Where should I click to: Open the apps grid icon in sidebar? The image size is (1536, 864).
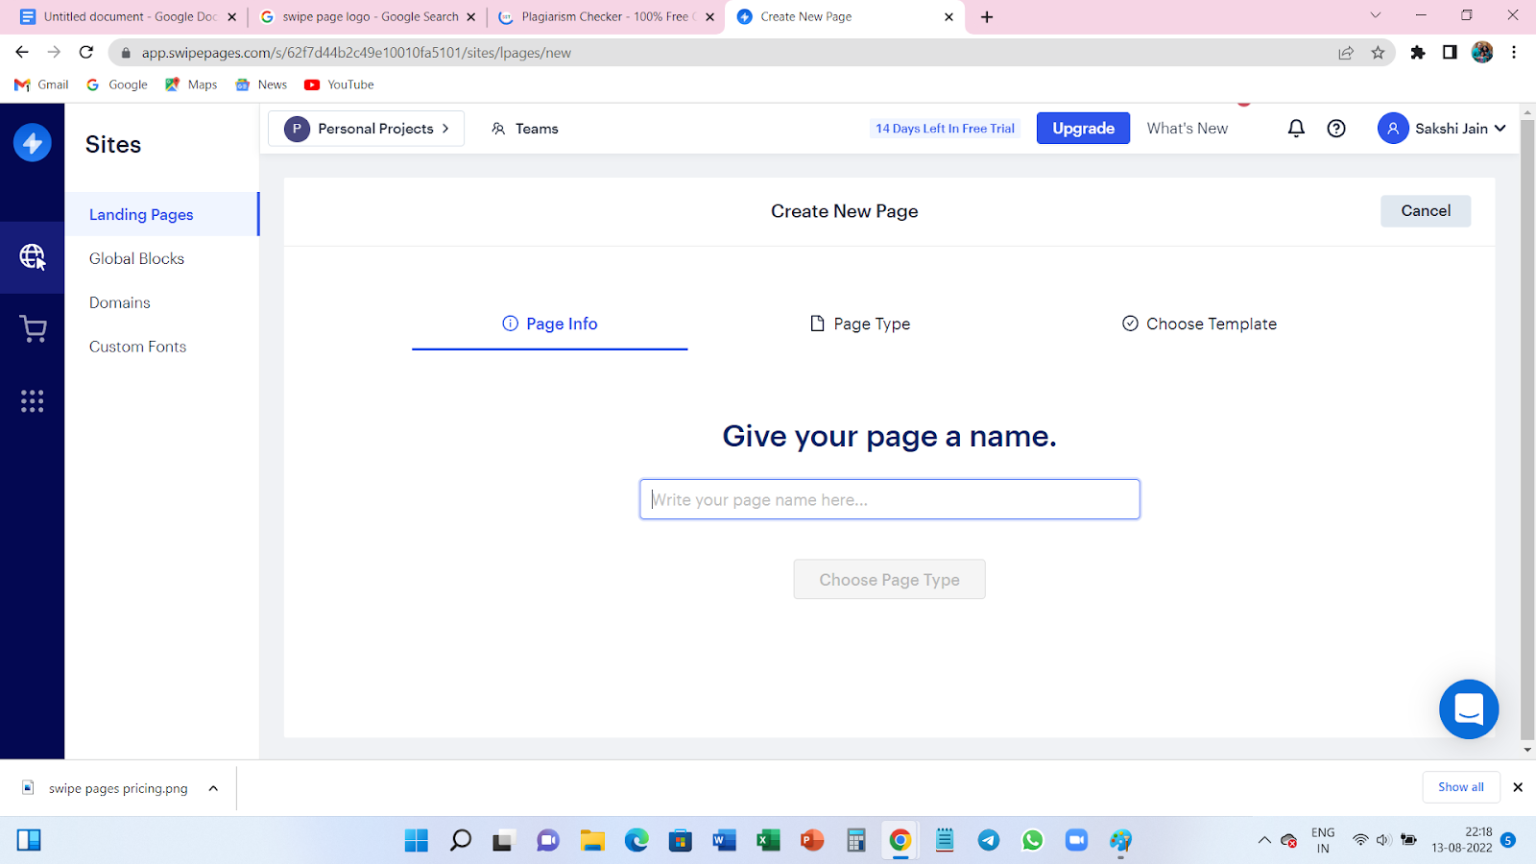pos(32,400)
